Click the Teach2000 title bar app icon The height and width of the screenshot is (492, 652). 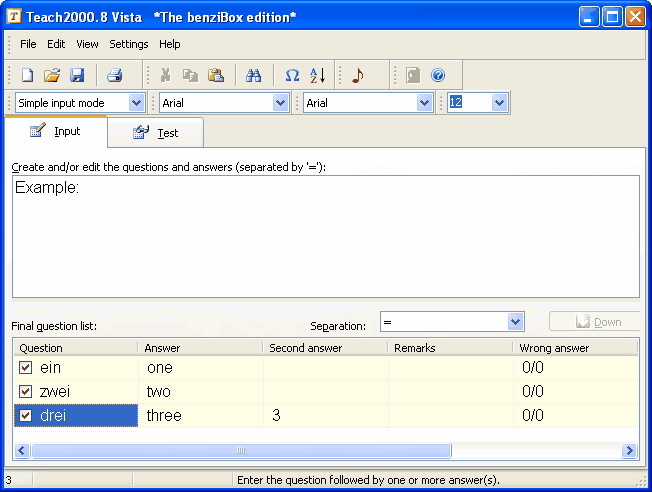(x=14, y=17)
